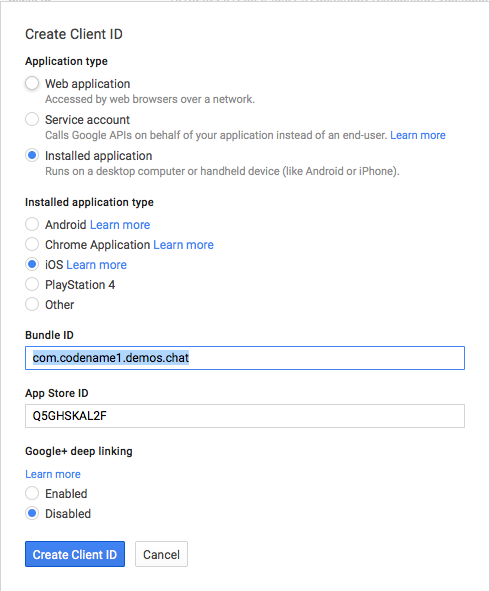Set Google+ deep linking to Disabled
Image resolution: width=490 pixels, height=591 pixels.
tap(32, 513)
